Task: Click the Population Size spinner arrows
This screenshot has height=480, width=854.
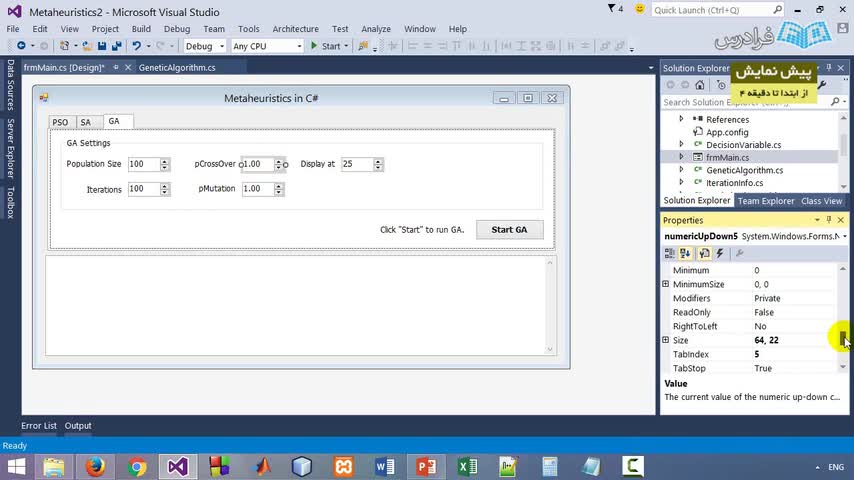Action: [164, 164]
